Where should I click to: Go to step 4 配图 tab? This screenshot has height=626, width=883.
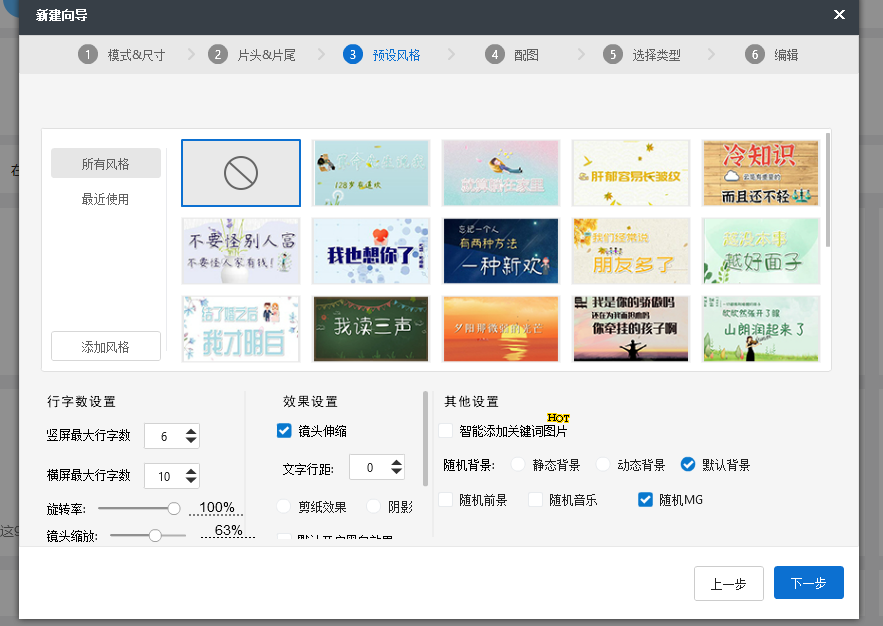[x=512, y=55]
